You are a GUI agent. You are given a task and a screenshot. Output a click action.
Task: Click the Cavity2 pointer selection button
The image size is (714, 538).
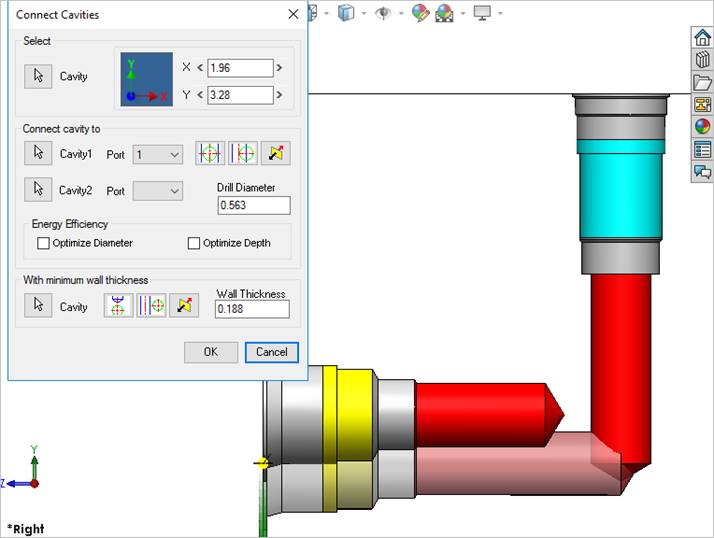(x=38, y=189)
